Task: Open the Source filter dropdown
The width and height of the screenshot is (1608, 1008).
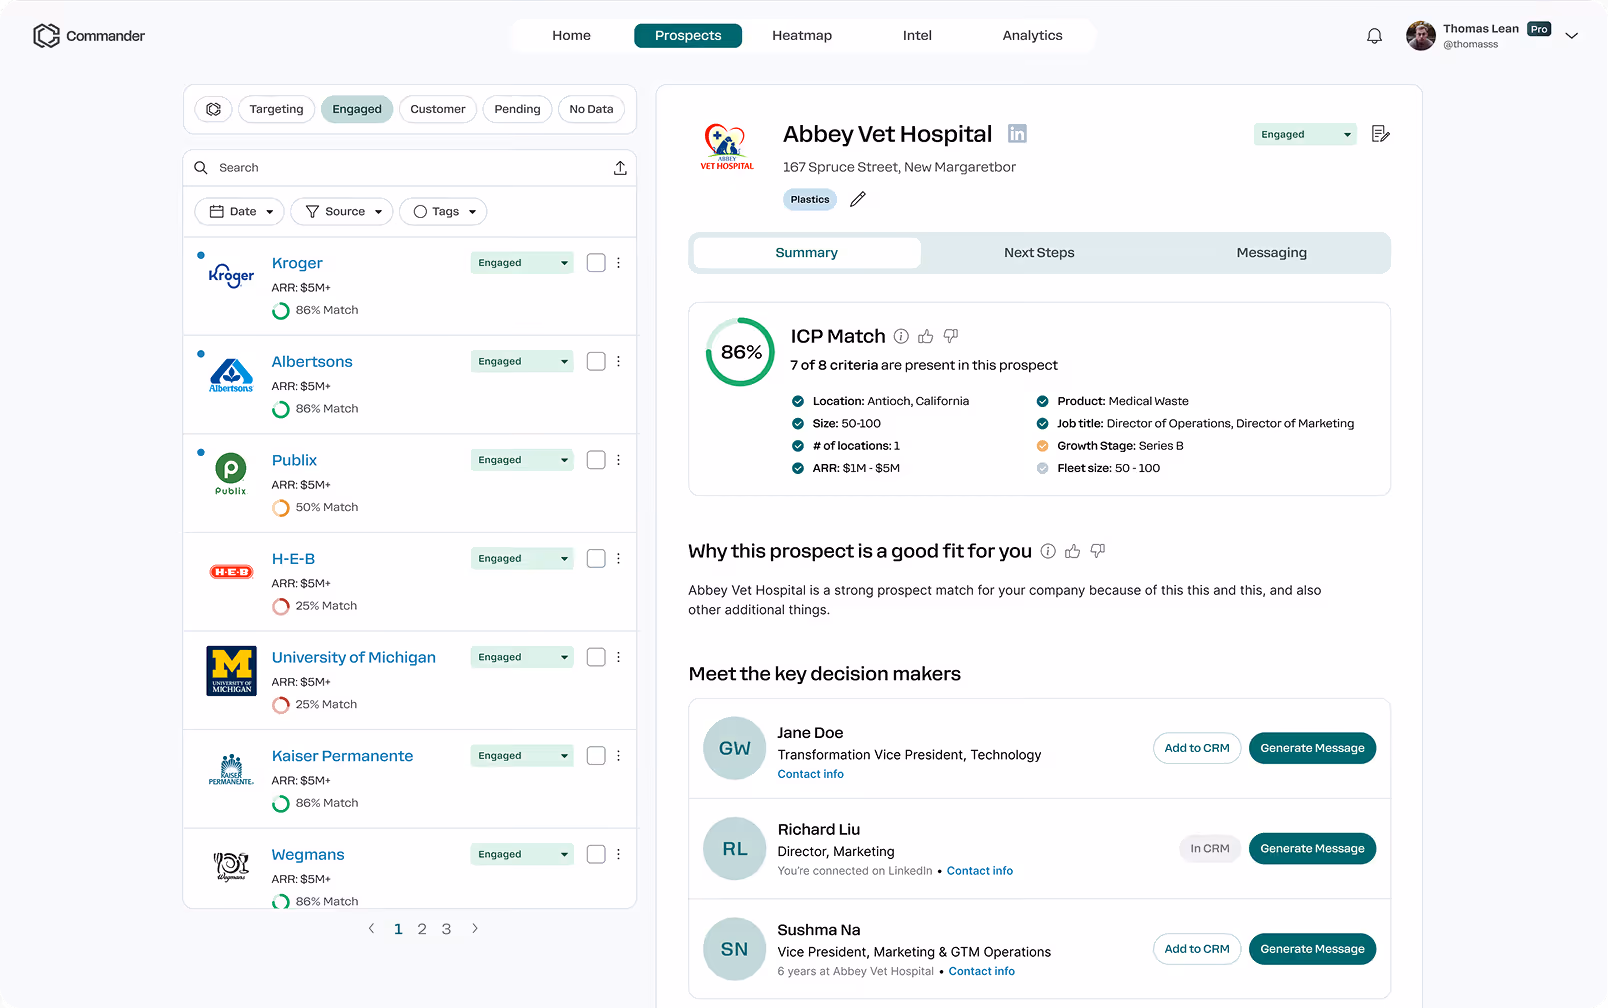Action: (x=342, y=212)
